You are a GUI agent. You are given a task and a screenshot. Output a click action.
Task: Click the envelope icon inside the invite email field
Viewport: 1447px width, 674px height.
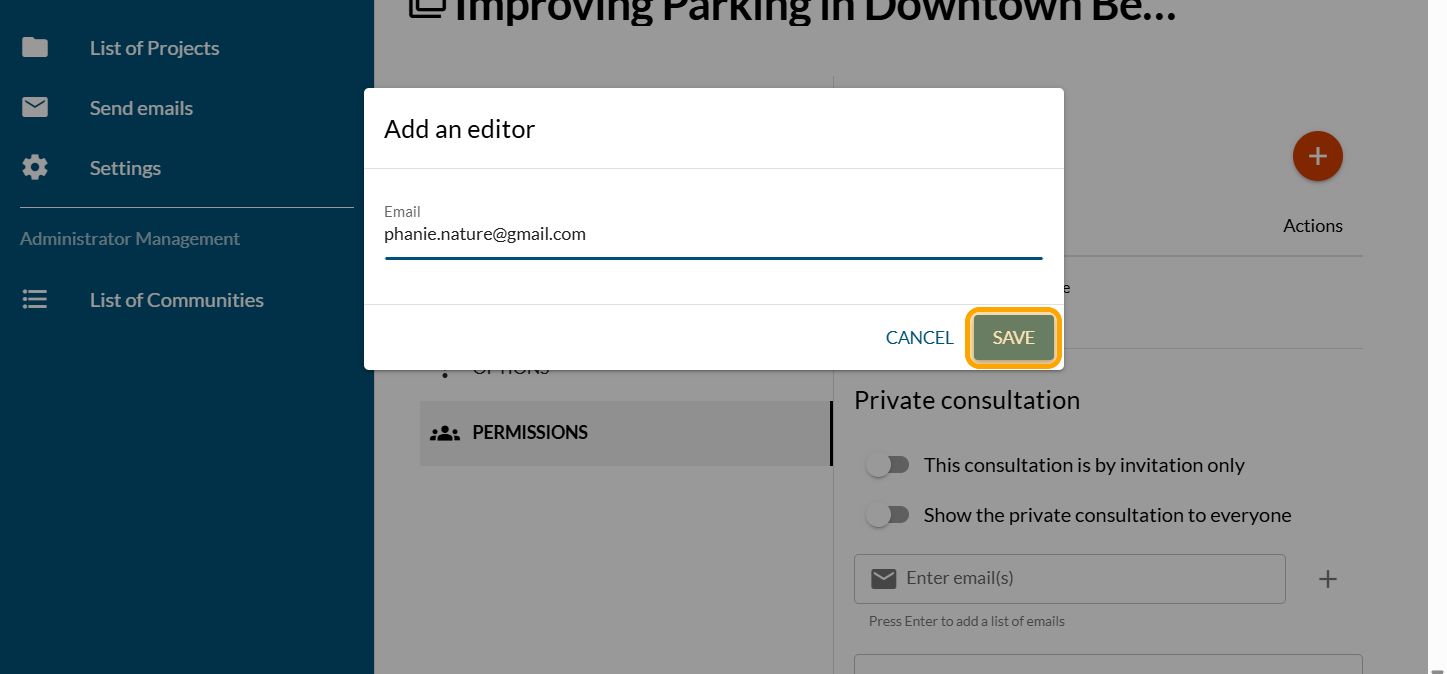883,579
